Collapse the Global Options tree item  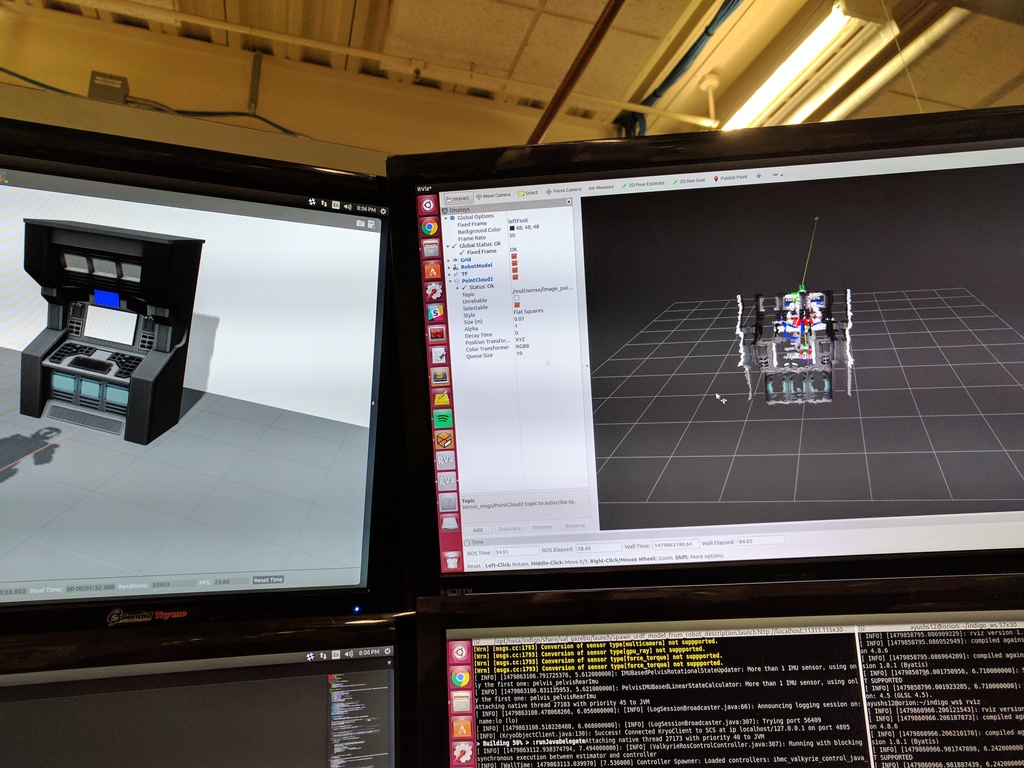click(446, 218)
